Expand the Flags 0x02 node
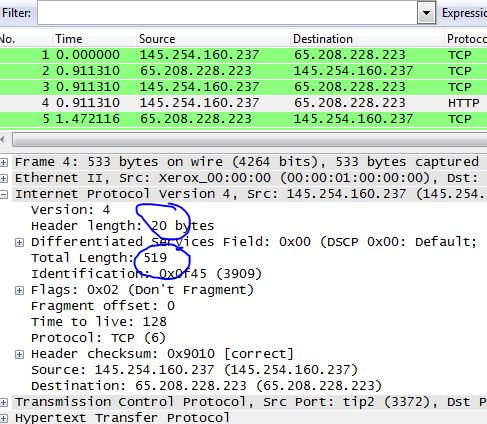 click(20, 290)
